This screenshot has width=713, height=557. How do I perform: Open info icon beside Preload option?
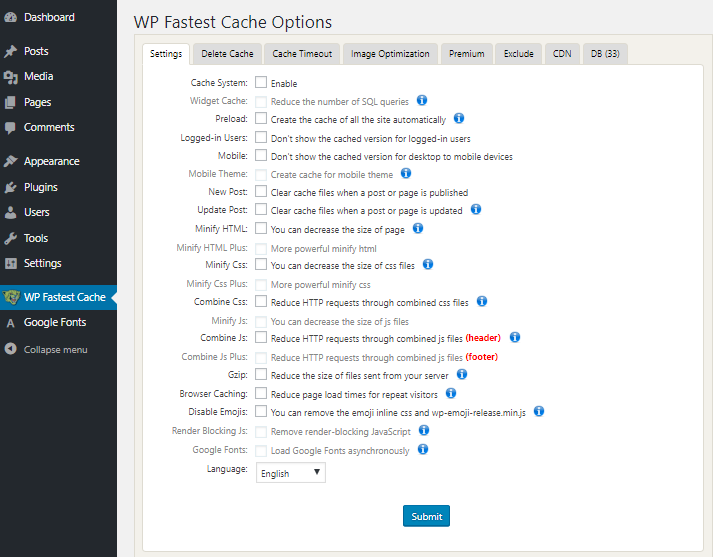click(x=459, y=118)
